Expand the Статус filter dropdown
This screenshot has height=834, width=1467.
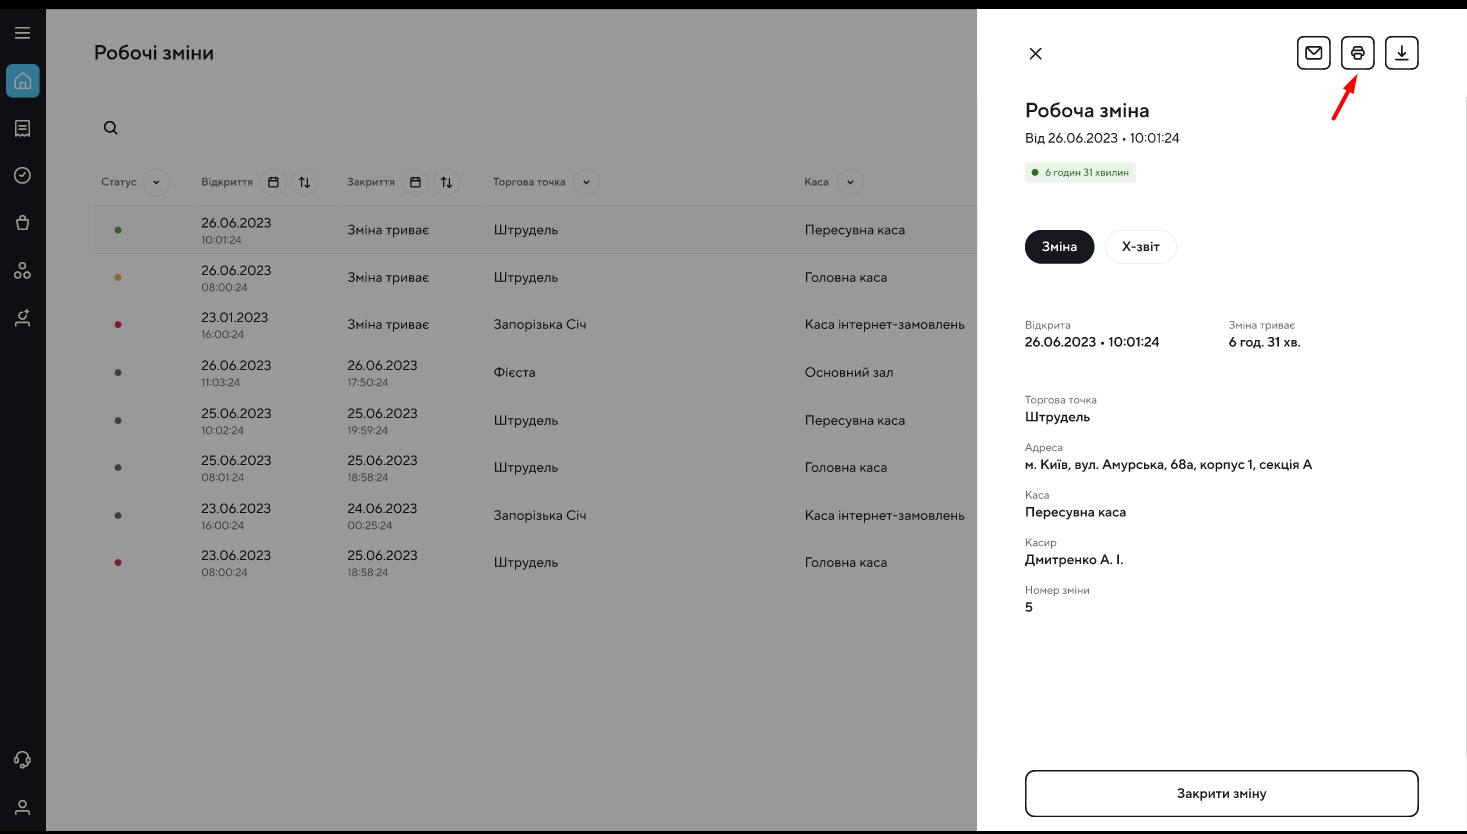pyautogui.click(x=156, y=182)
